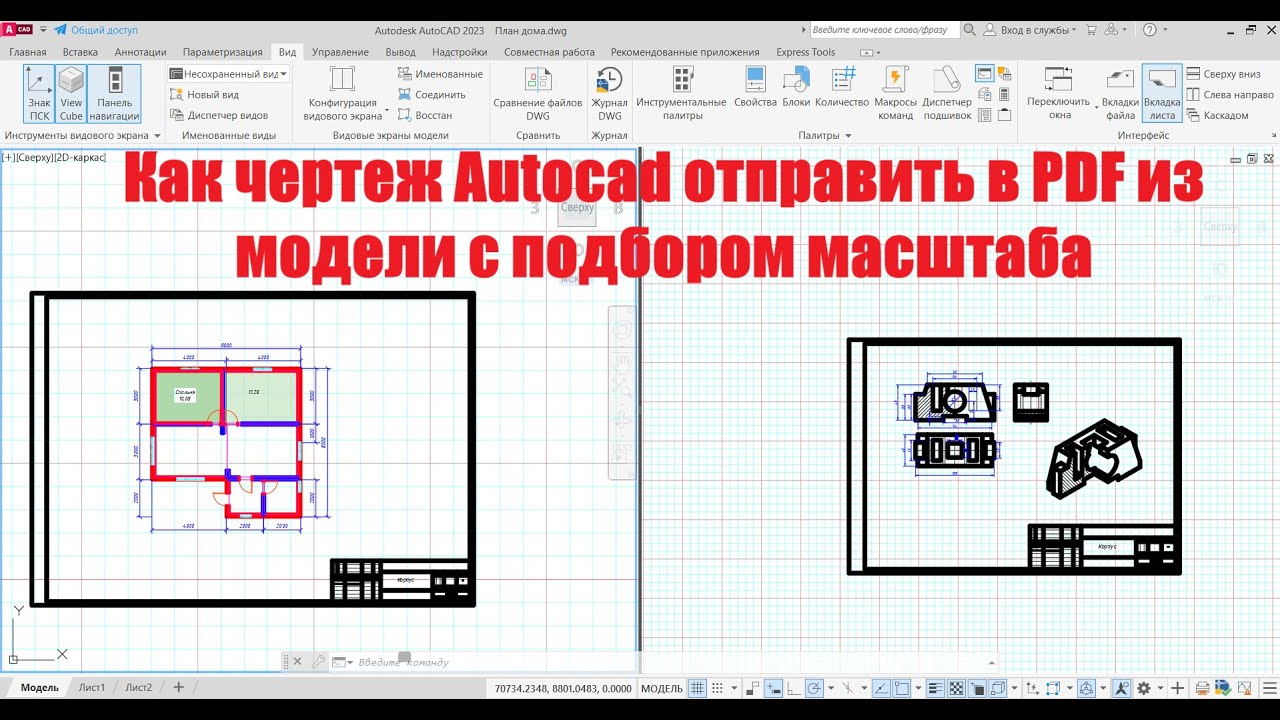The height and width of the screenshot is (720, 1280).
Task: Click the Восстан viewport button
Action: pos(425,115)
